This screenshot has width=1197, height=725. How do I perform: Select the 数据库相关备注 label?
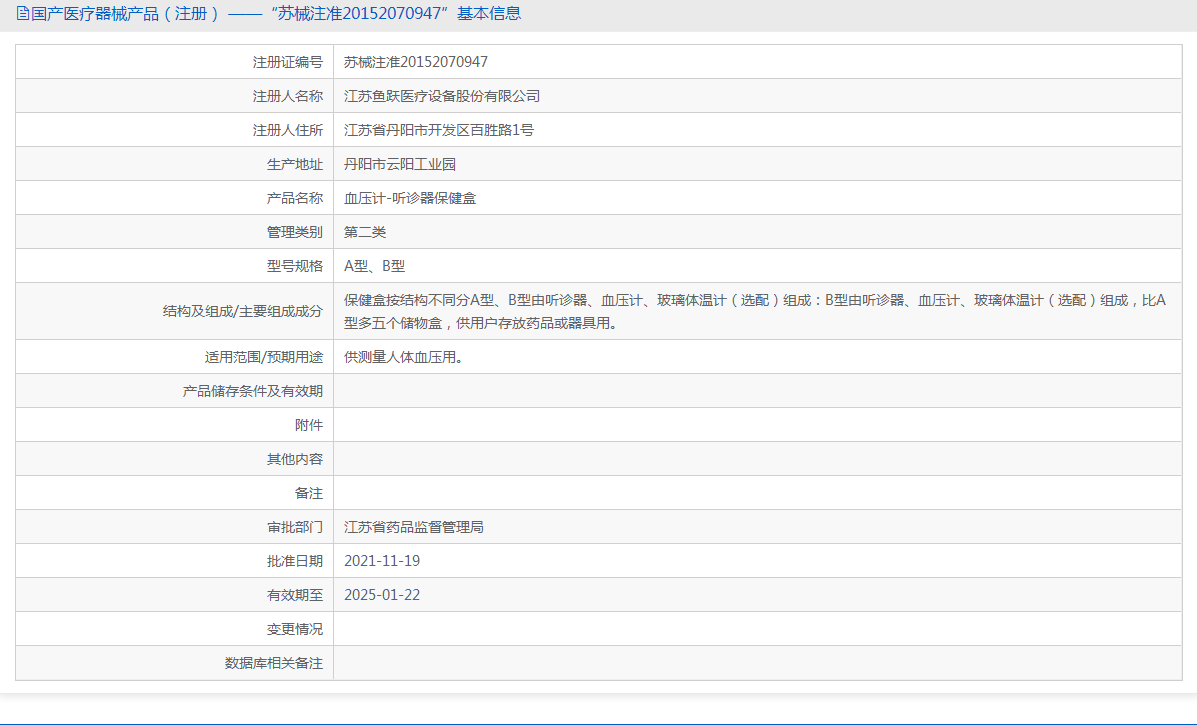tap(273, 663)
